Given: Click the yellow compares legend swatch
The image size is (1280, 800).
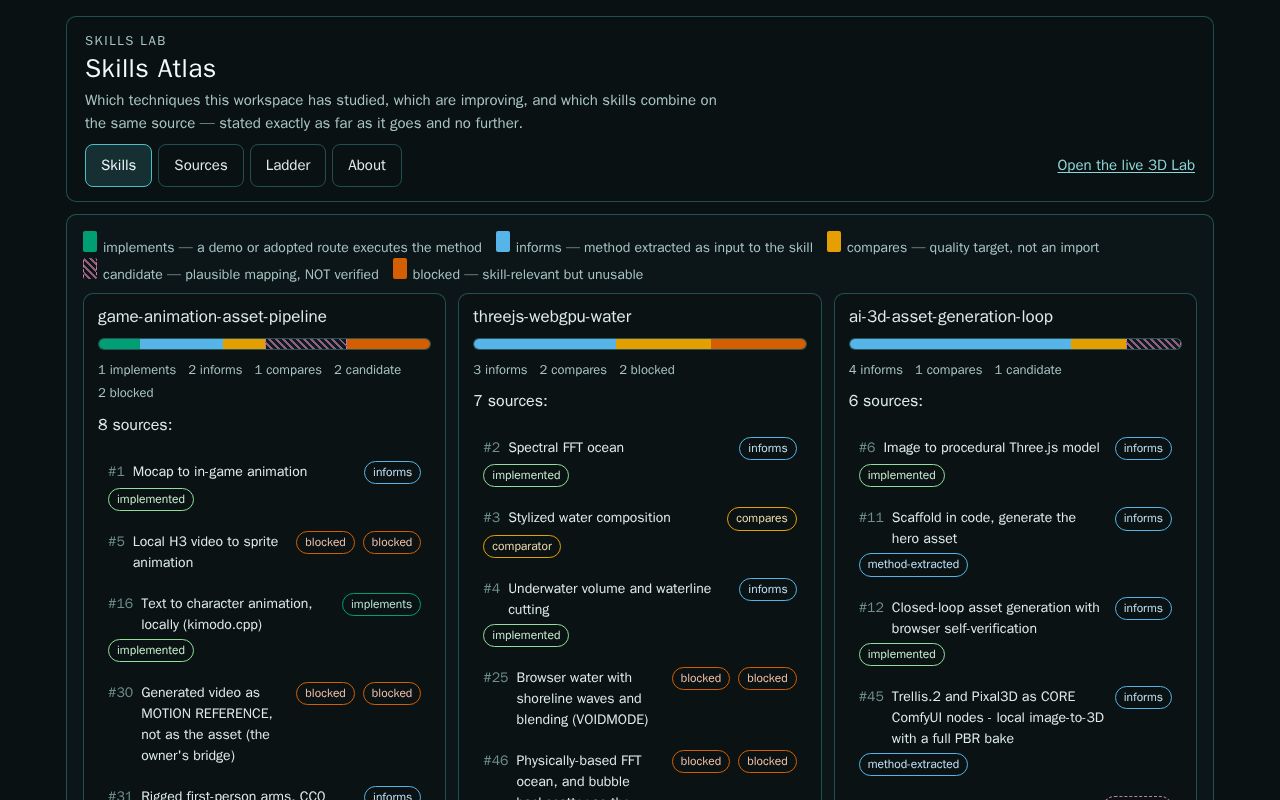Looking at the screenshot, I should 834,241.
